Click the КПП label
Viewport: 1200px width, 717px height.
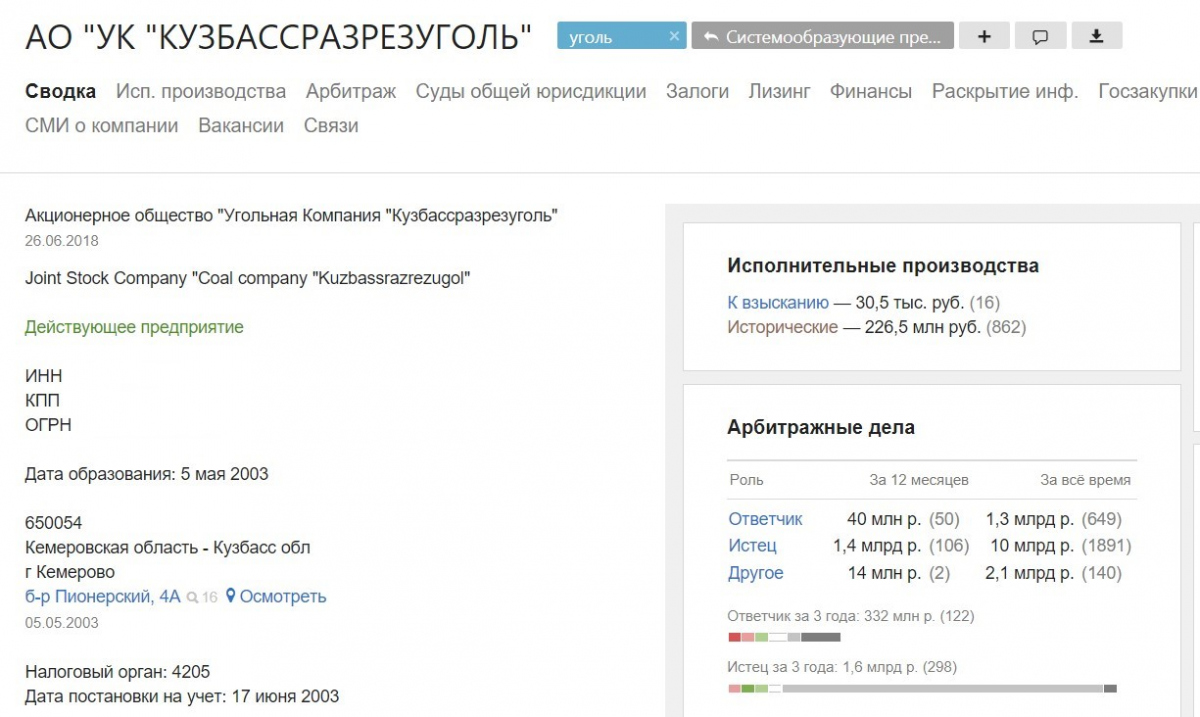[43, 401]
